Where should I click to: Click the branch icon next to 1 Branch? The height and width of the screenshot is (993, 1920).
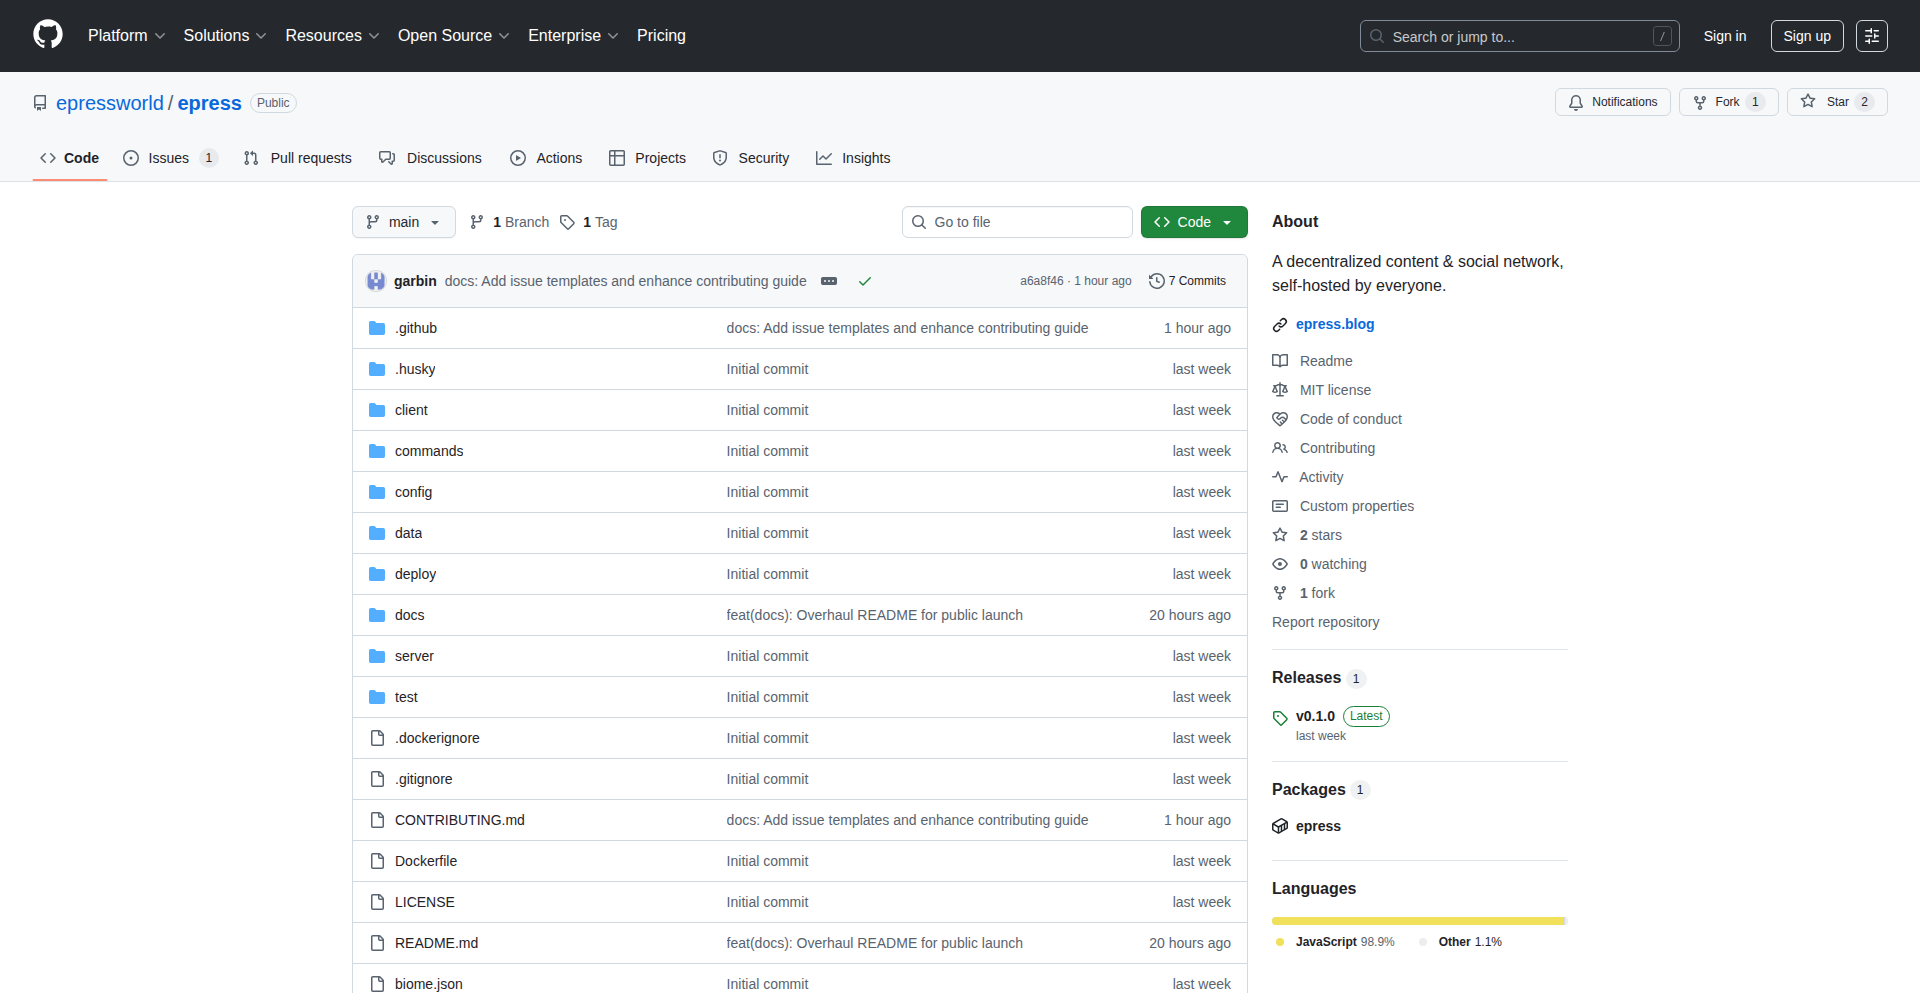[x=477, y=222]
